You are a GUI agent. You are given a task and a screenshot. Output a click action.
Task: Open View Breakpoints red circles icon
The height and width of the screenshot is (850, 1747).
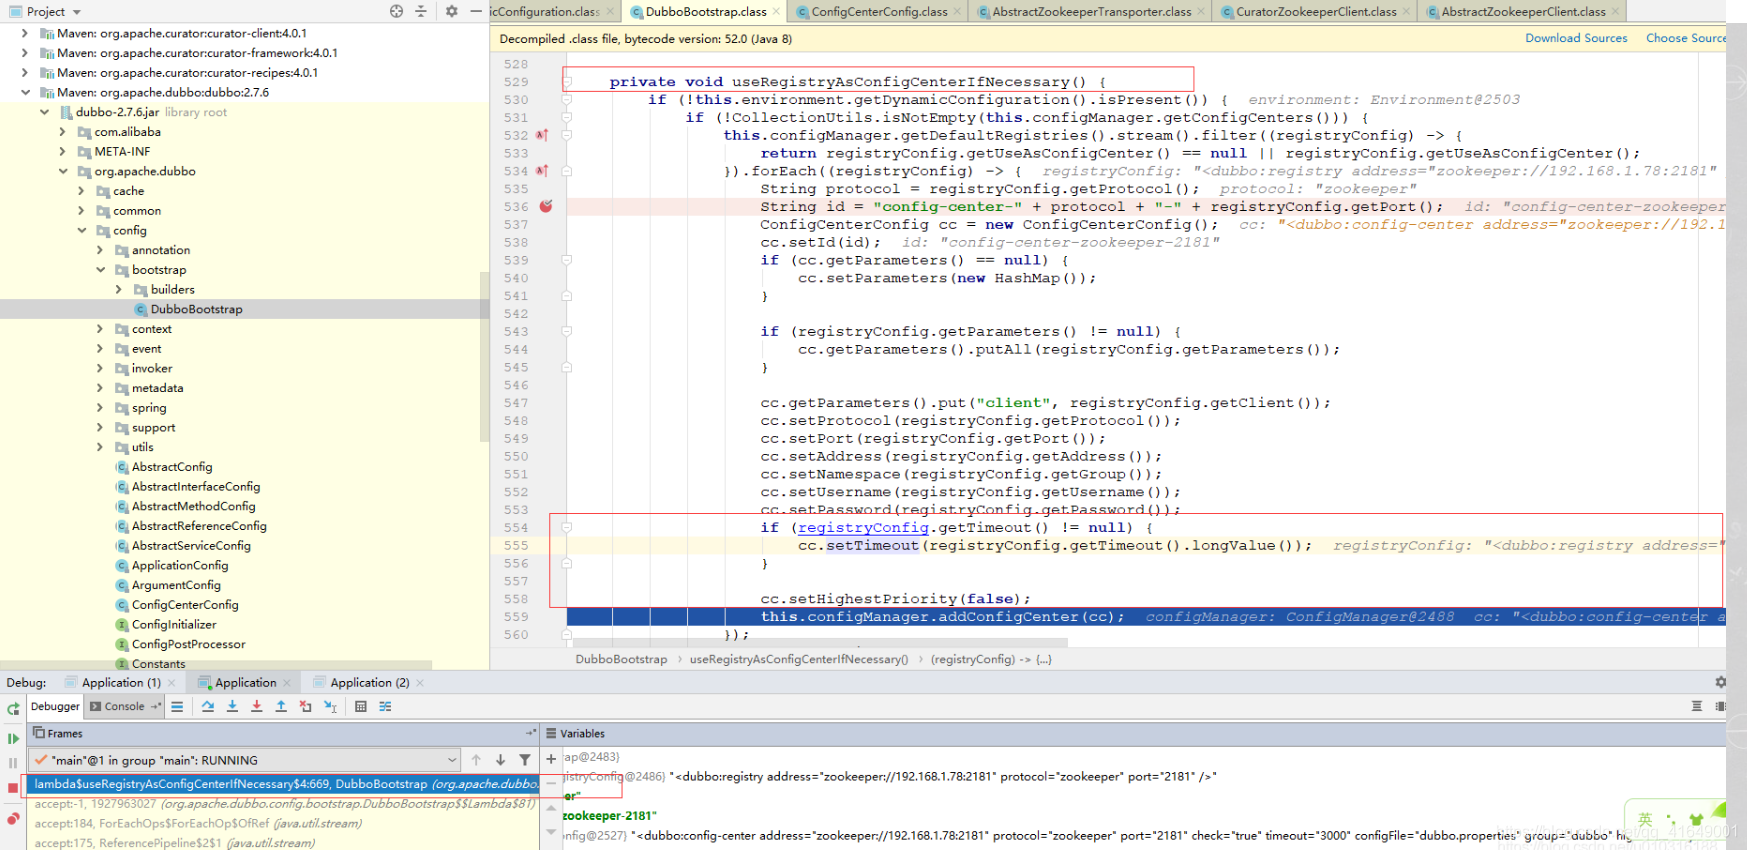13,818
